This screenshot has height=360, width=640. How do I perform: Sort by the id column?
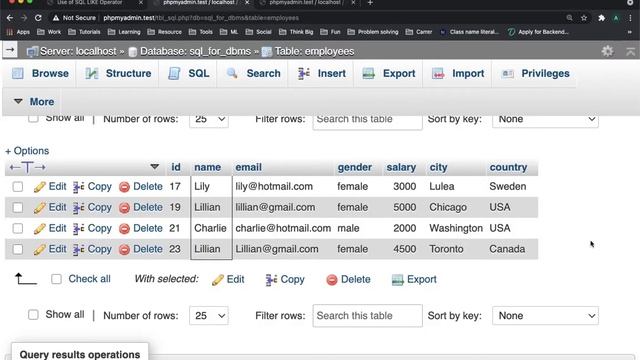tap(176, 167)
